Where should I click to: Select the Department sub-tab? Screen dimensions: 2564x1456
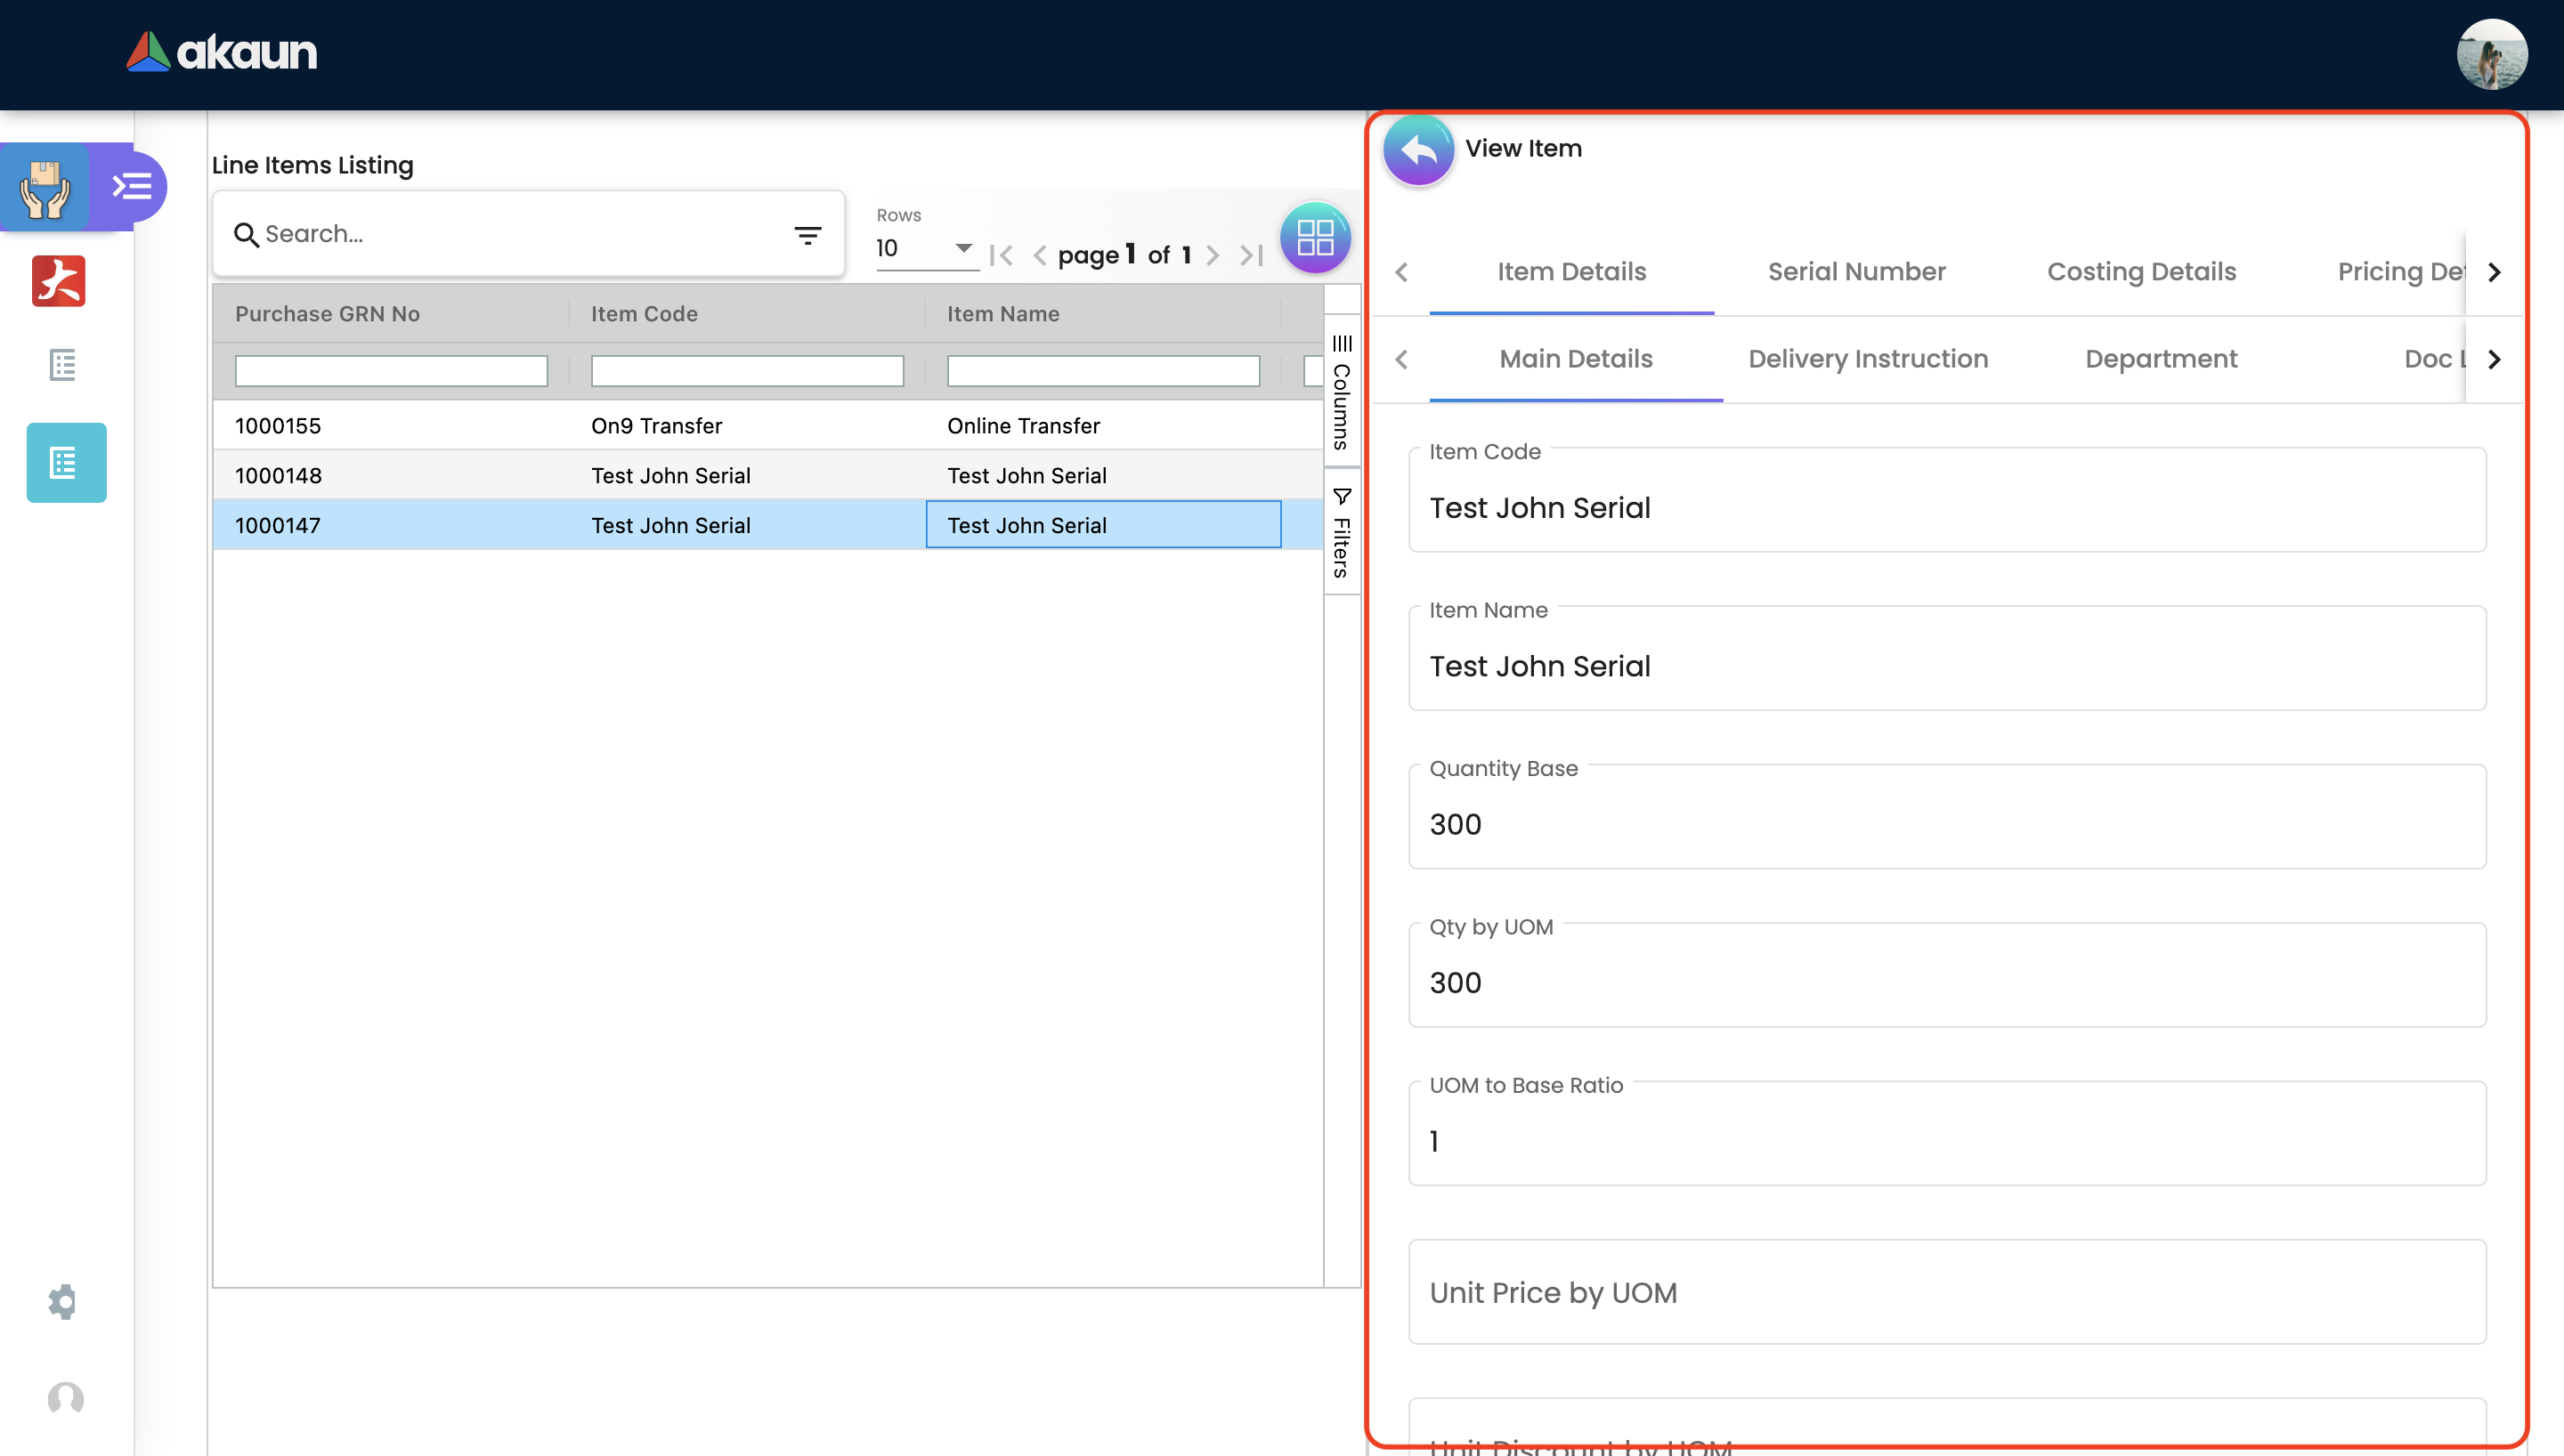(2160, 359)
